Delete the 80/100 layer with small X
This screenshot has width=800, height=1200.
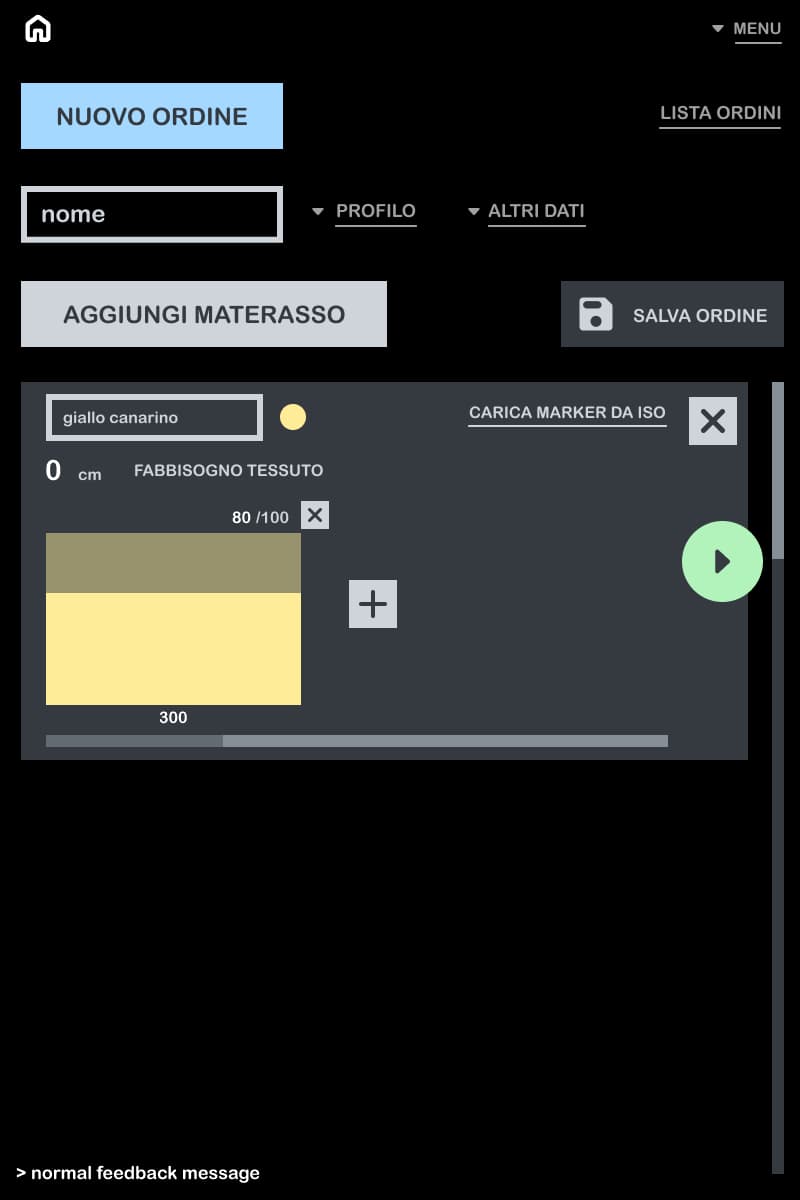(315, 516)
